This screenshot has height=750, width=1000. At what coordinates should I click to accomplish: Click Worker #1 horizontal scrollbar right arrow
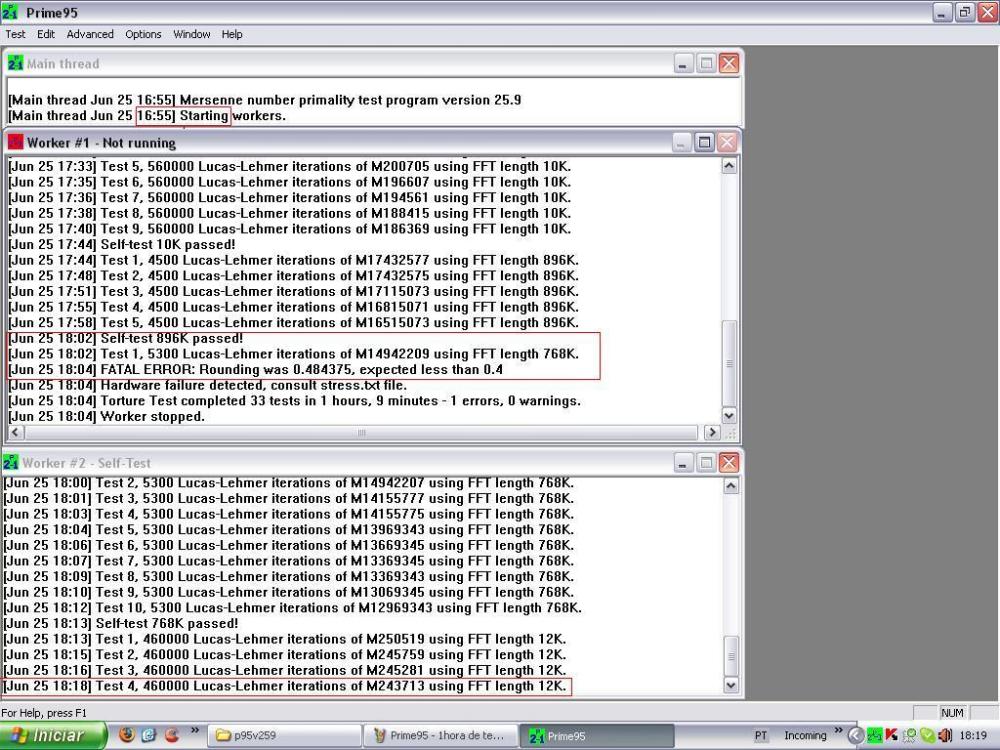pyautogui.click(x=713, y=433)
